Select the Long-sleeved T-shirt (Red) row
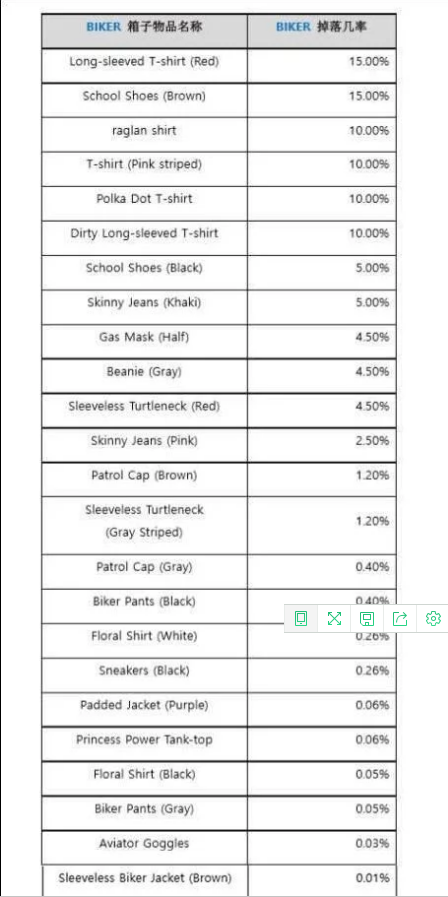Image resolution: width=448 pixels, height=897 pixels. 219,66
